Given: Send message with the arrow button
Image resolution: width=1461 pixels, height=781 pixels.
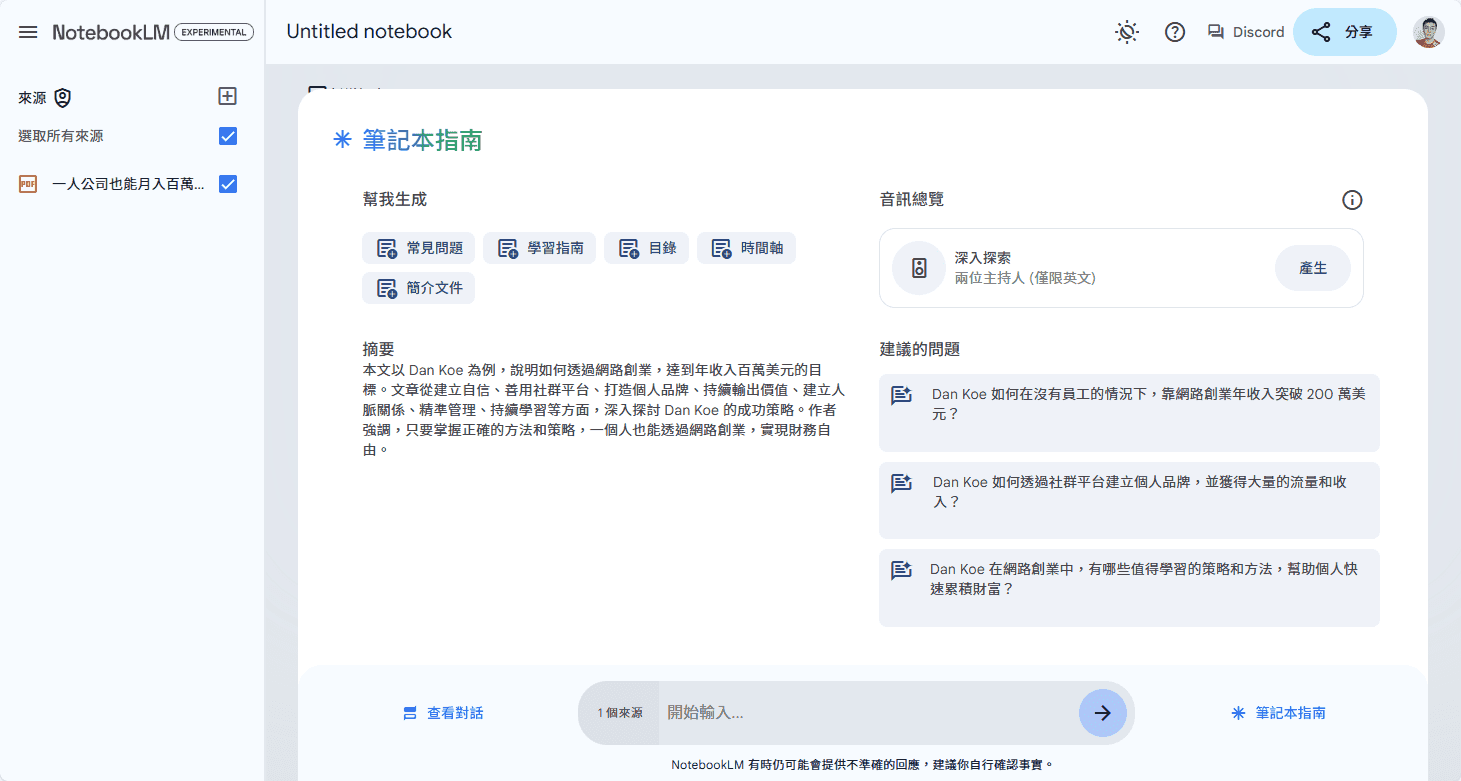Looking at the screenshot, I should [1103, 713].
